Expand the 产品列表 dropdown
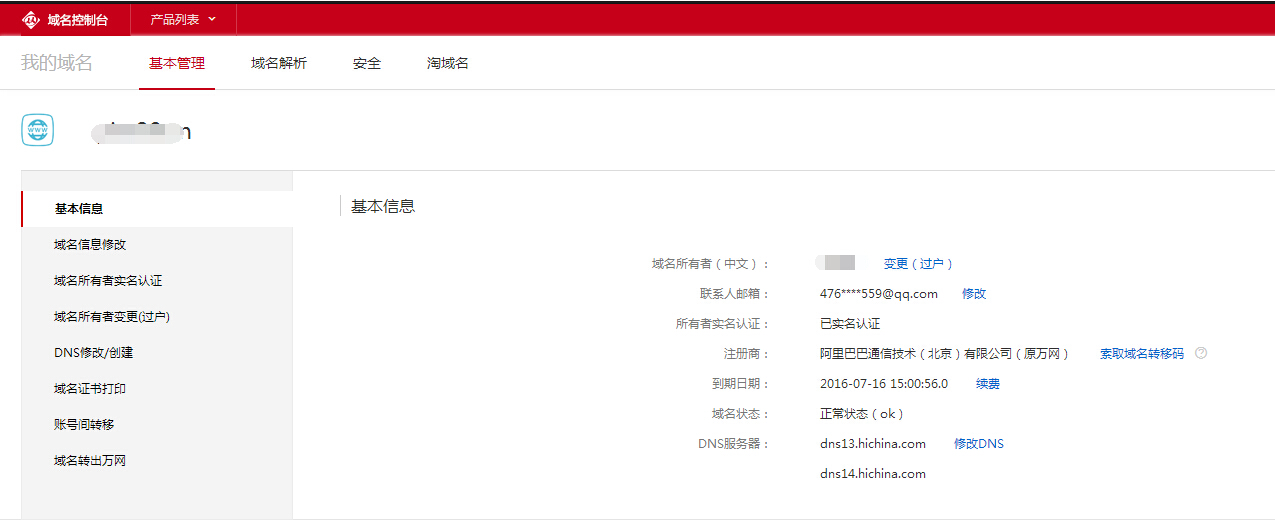 (182, 20)
